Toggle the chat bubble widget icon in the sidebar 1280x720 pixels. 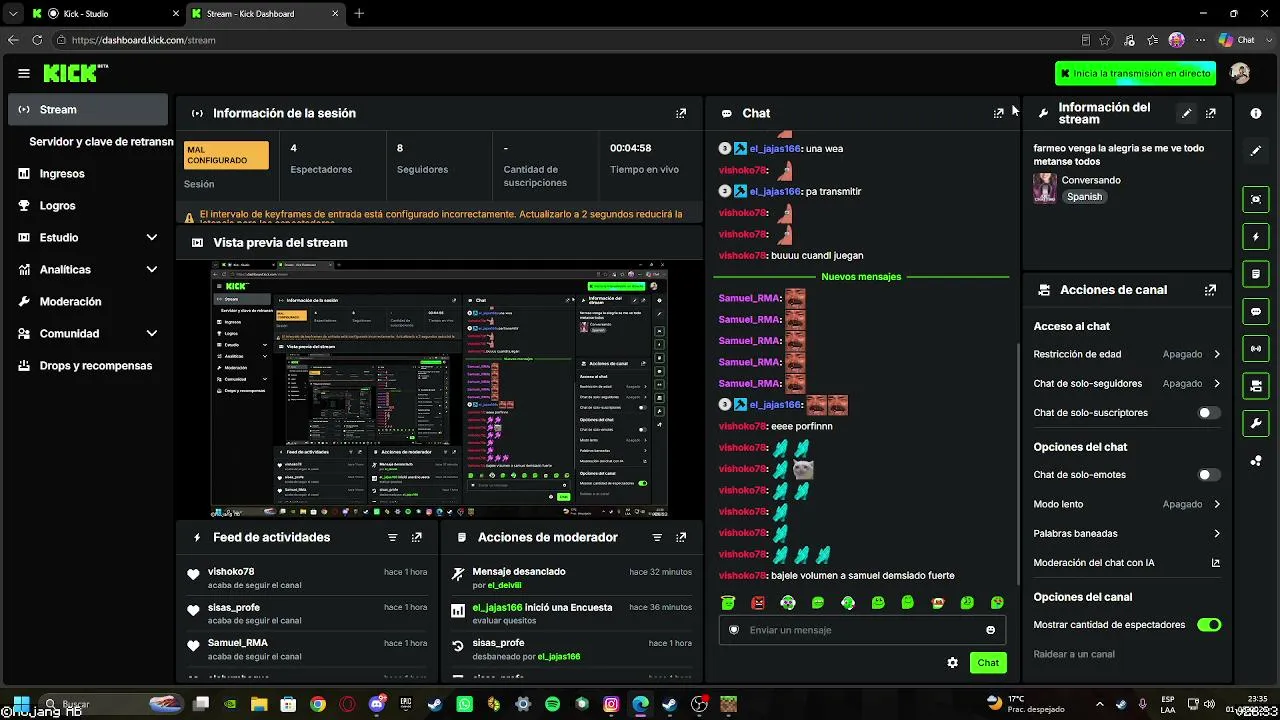click(x=1256, y=312)
